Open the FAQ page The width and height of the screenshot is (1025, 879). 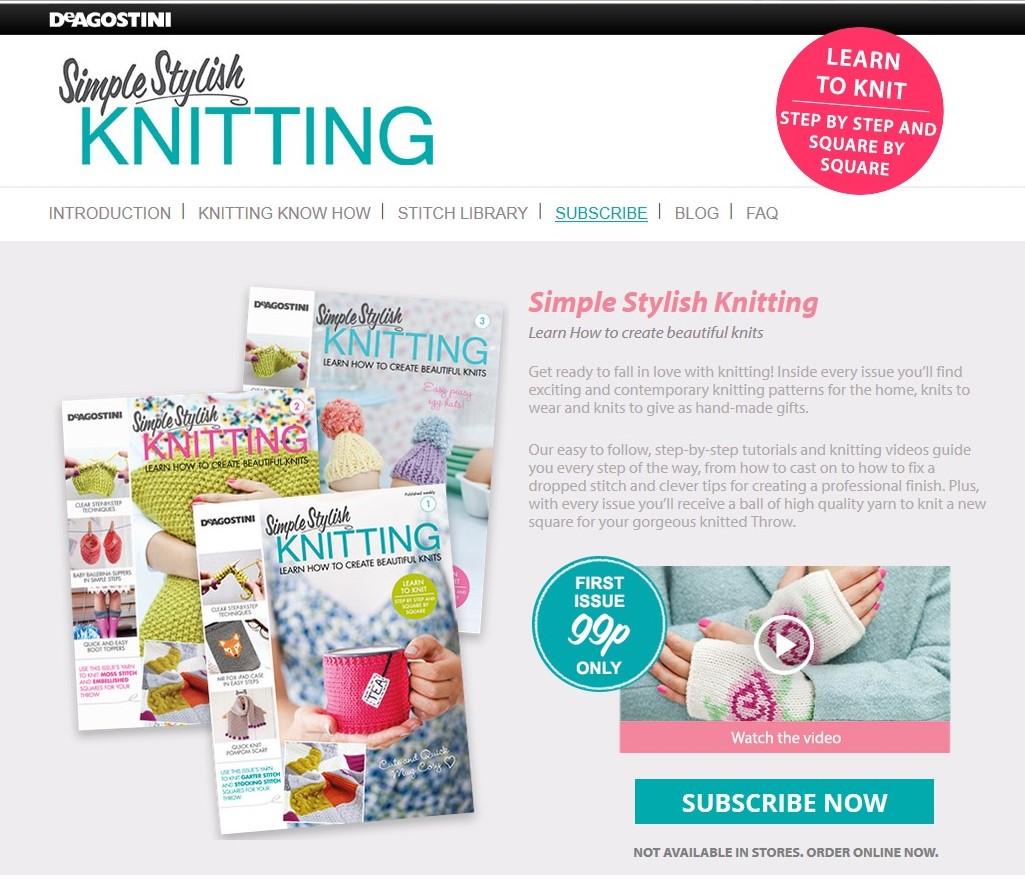tap(762, 213)
